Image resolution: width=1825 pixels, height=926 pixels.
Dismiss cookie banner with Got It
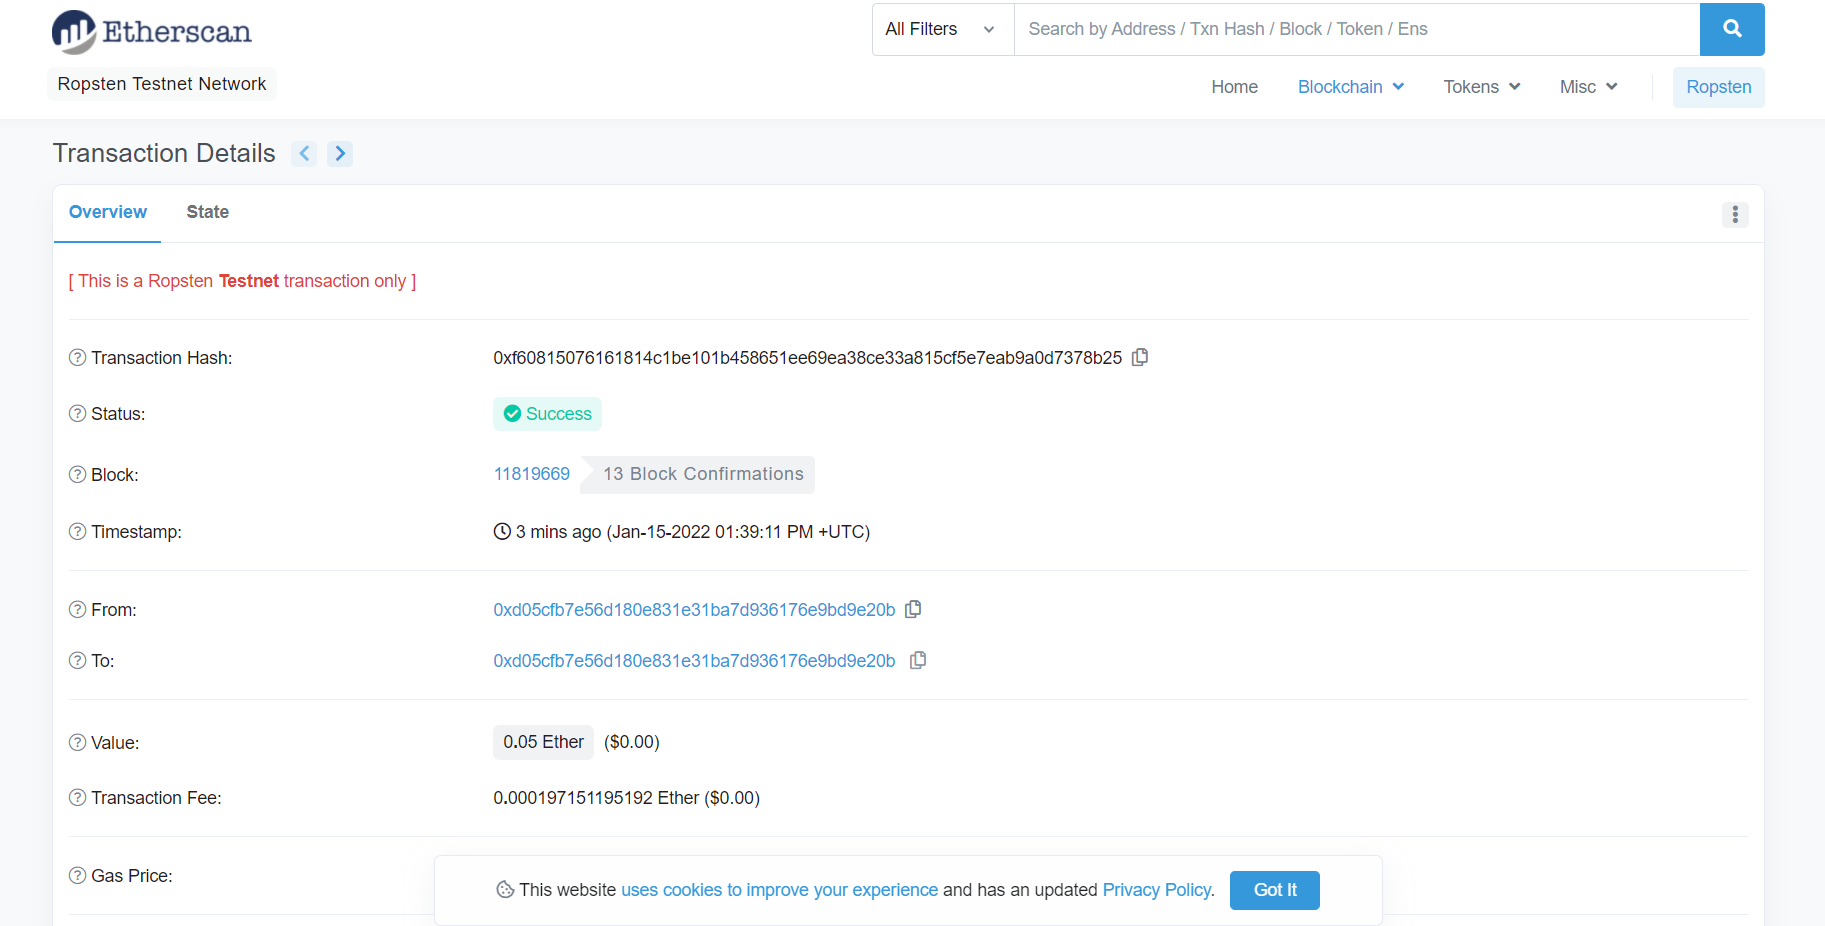click(x=1274, y=890)
